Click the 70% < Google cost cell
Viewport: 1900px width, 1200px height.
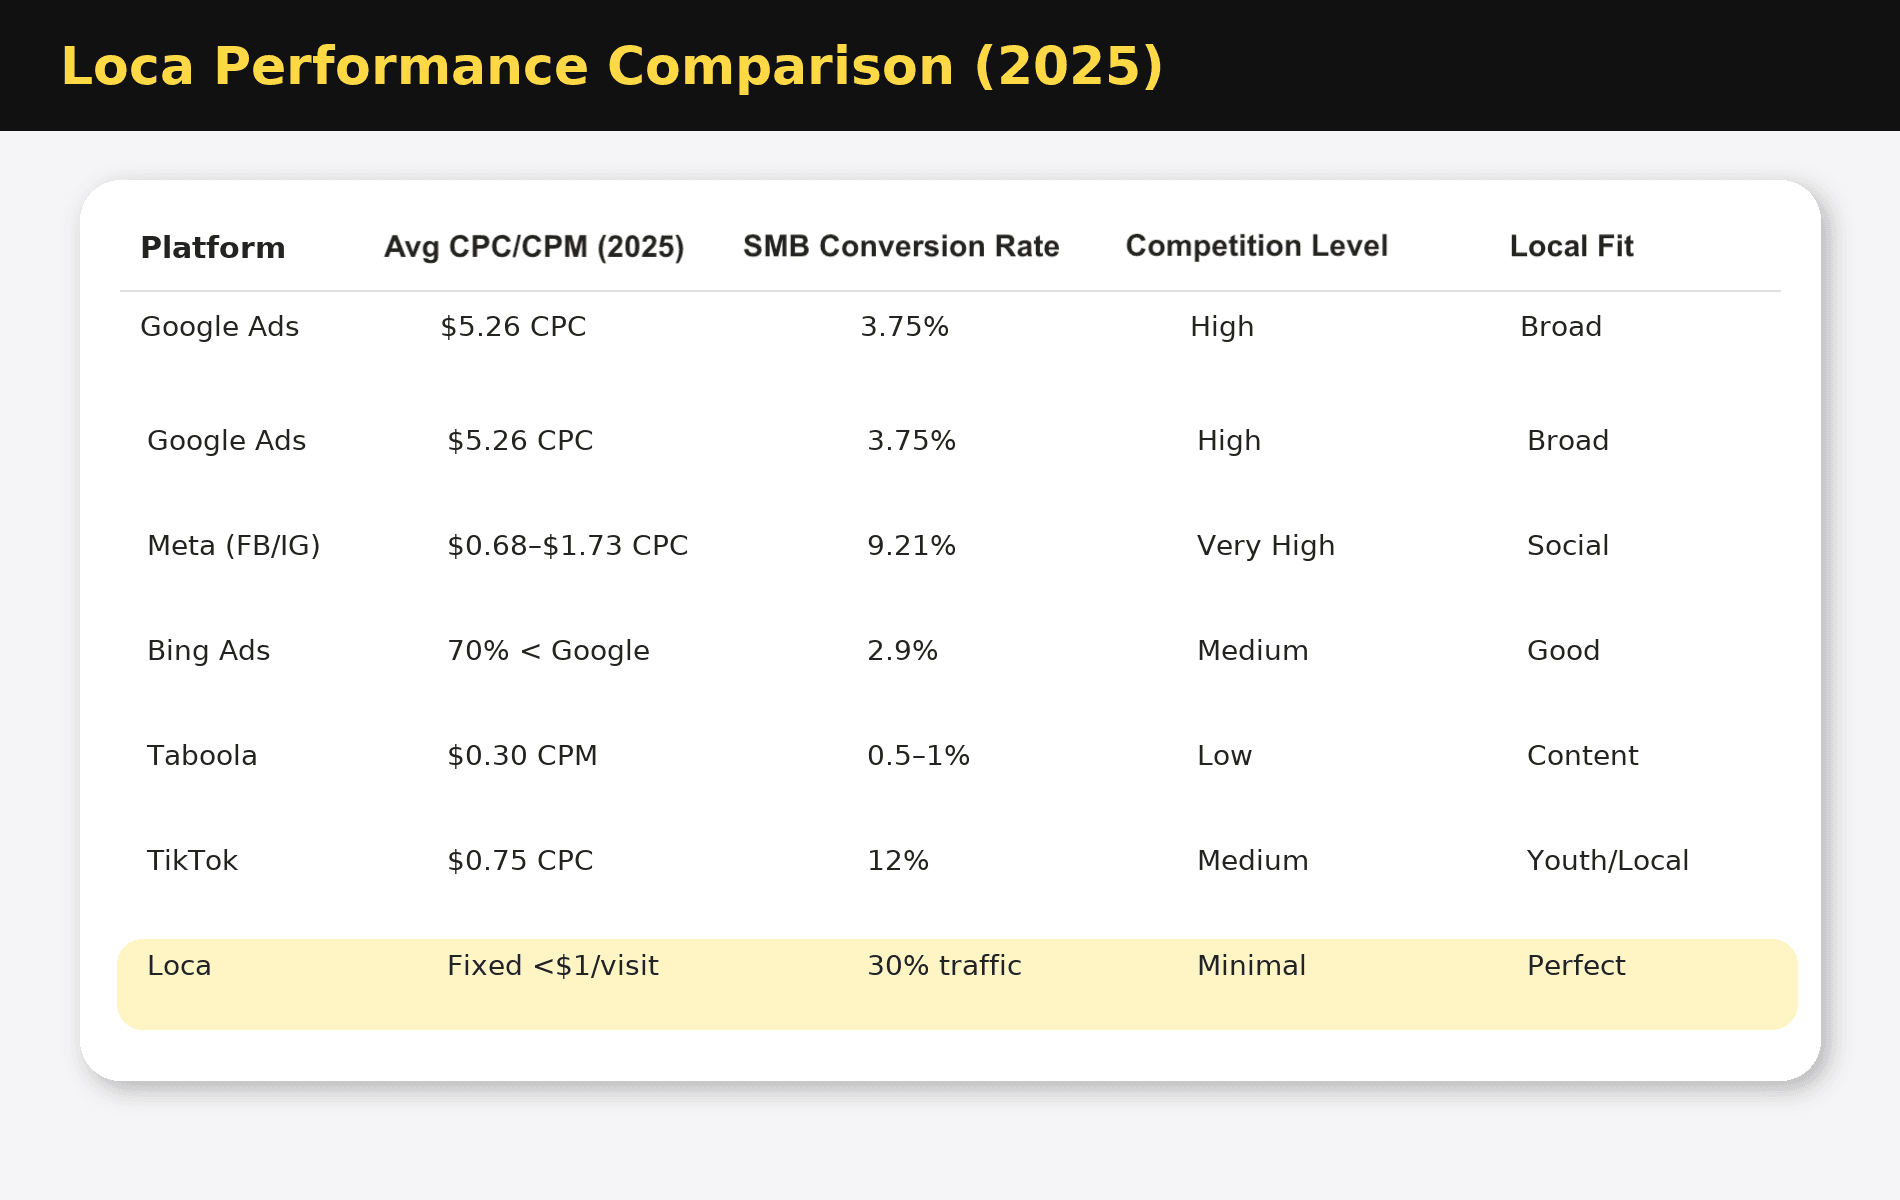point(548,651)
